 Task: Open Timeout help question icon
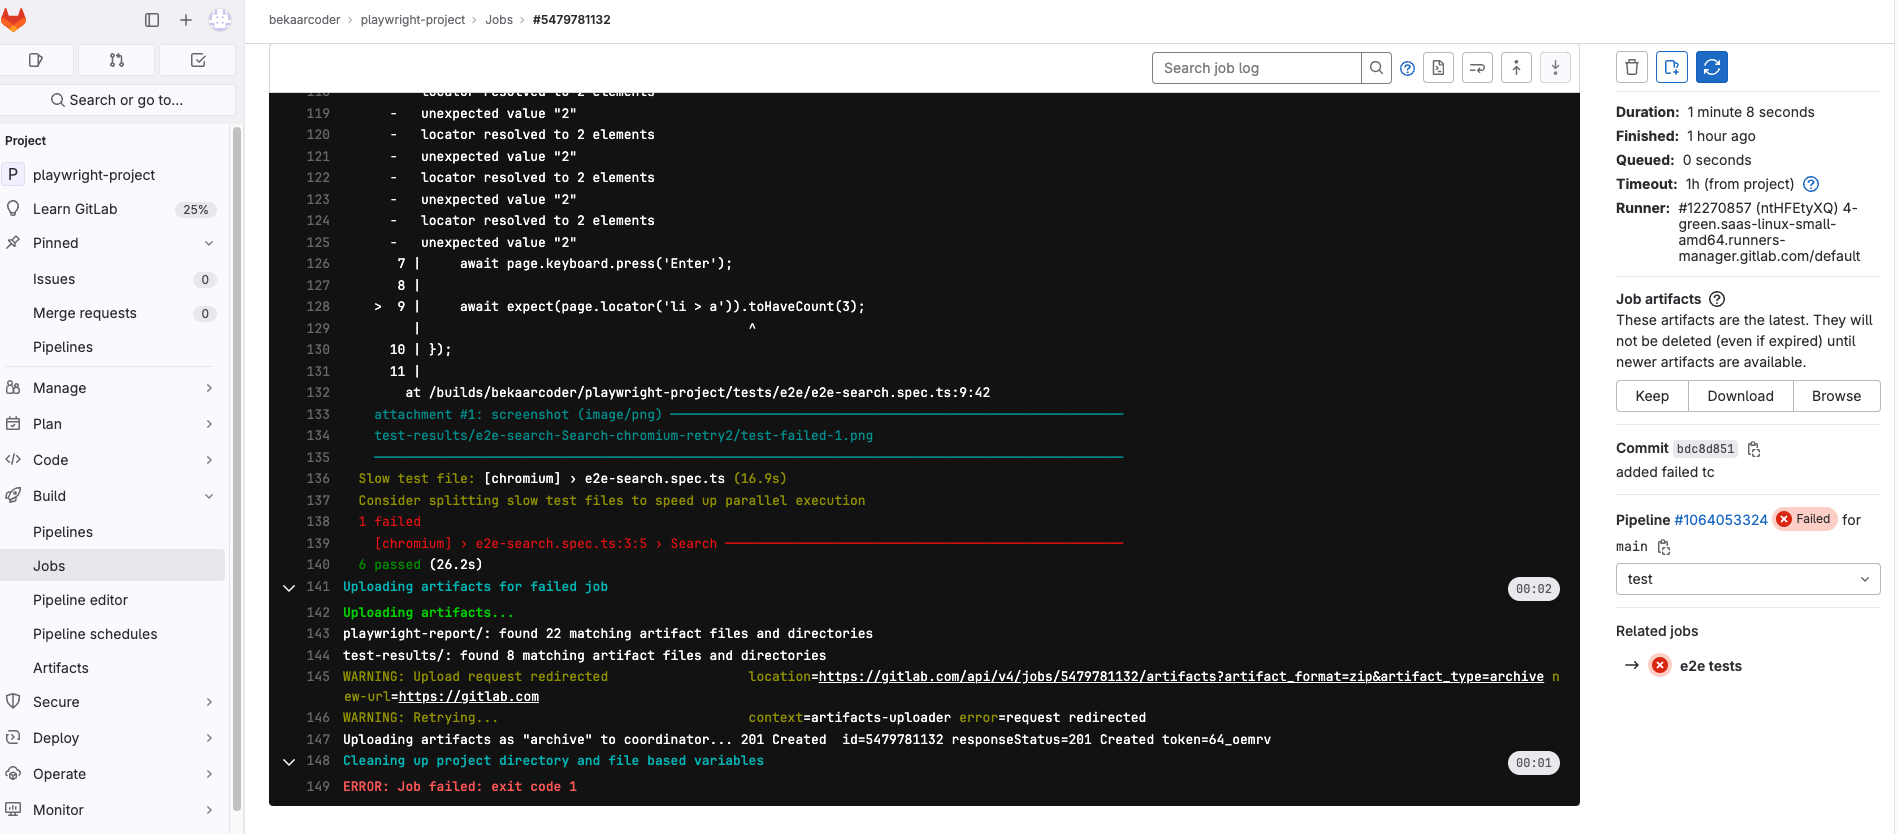pyautogui.click(x=1811, y=184)
